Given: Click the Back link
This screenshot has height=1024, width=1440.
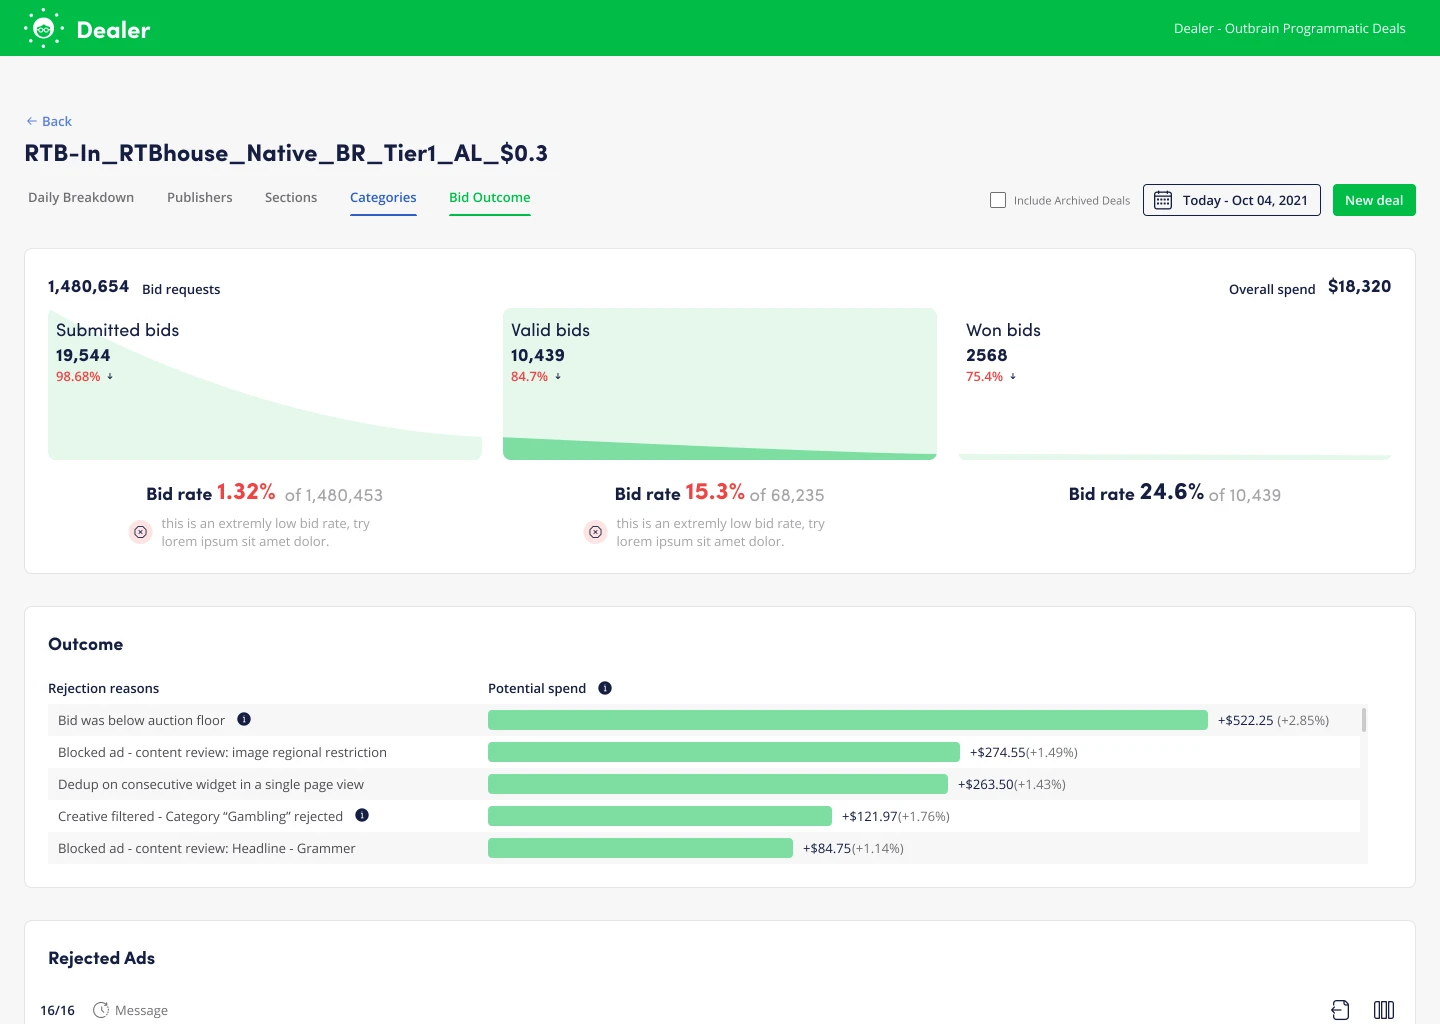Looking at the screenshot, I should click(49, 121).
